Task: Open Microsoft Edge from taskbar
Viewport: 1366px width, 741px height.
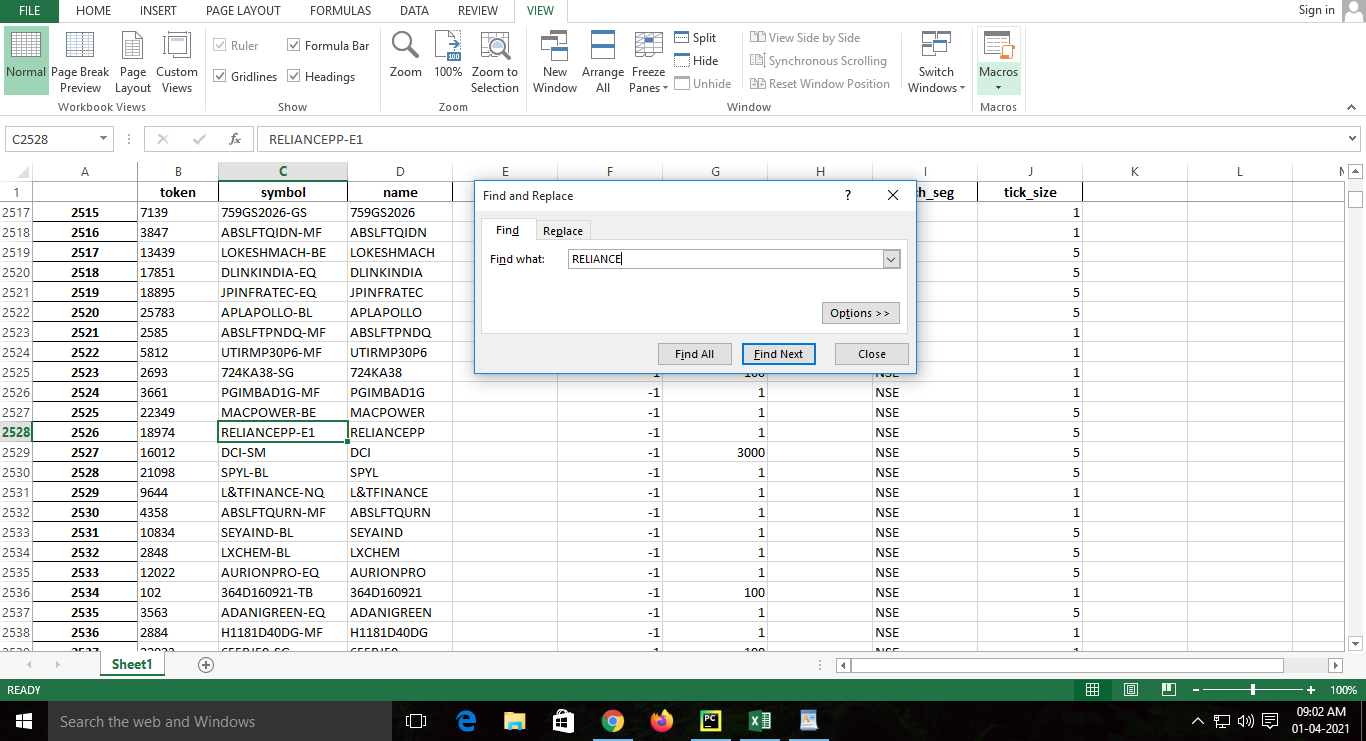Action: pos(466,721)
